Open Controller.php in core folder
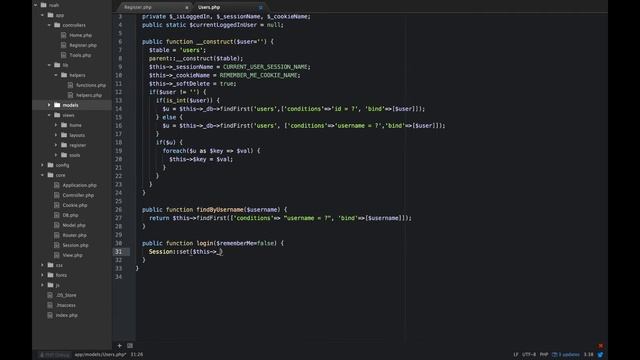 click(x=78, y=195)
